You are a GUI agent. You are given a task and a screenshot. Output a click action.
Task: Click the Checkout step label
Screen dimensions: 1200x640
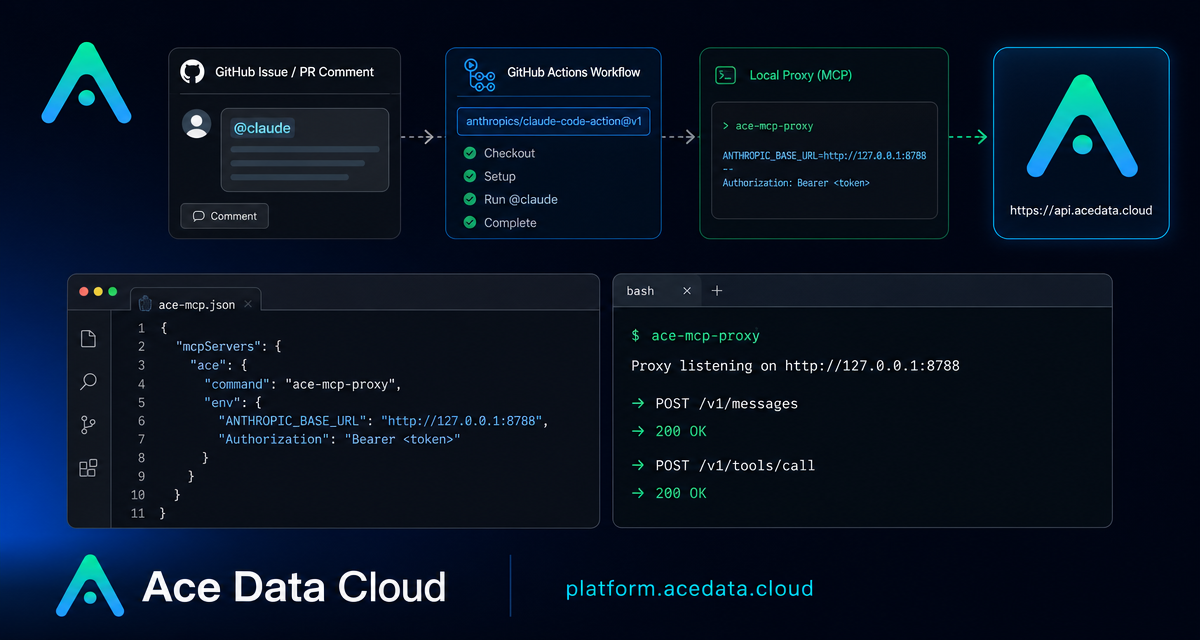[509, 153]
